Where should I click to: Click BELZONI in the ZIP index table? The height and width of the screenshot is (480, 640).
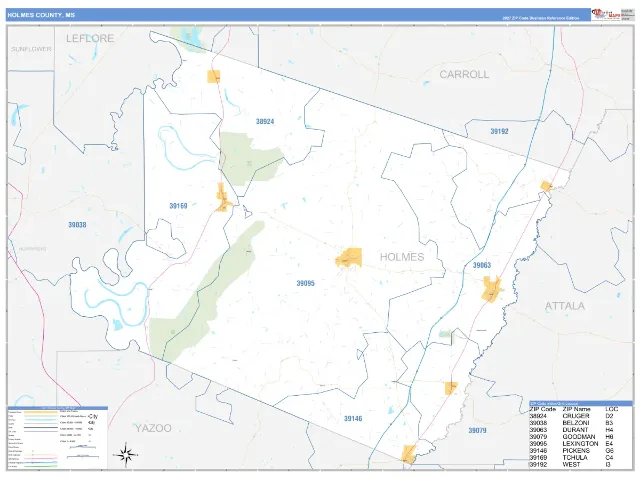[576, 423]
